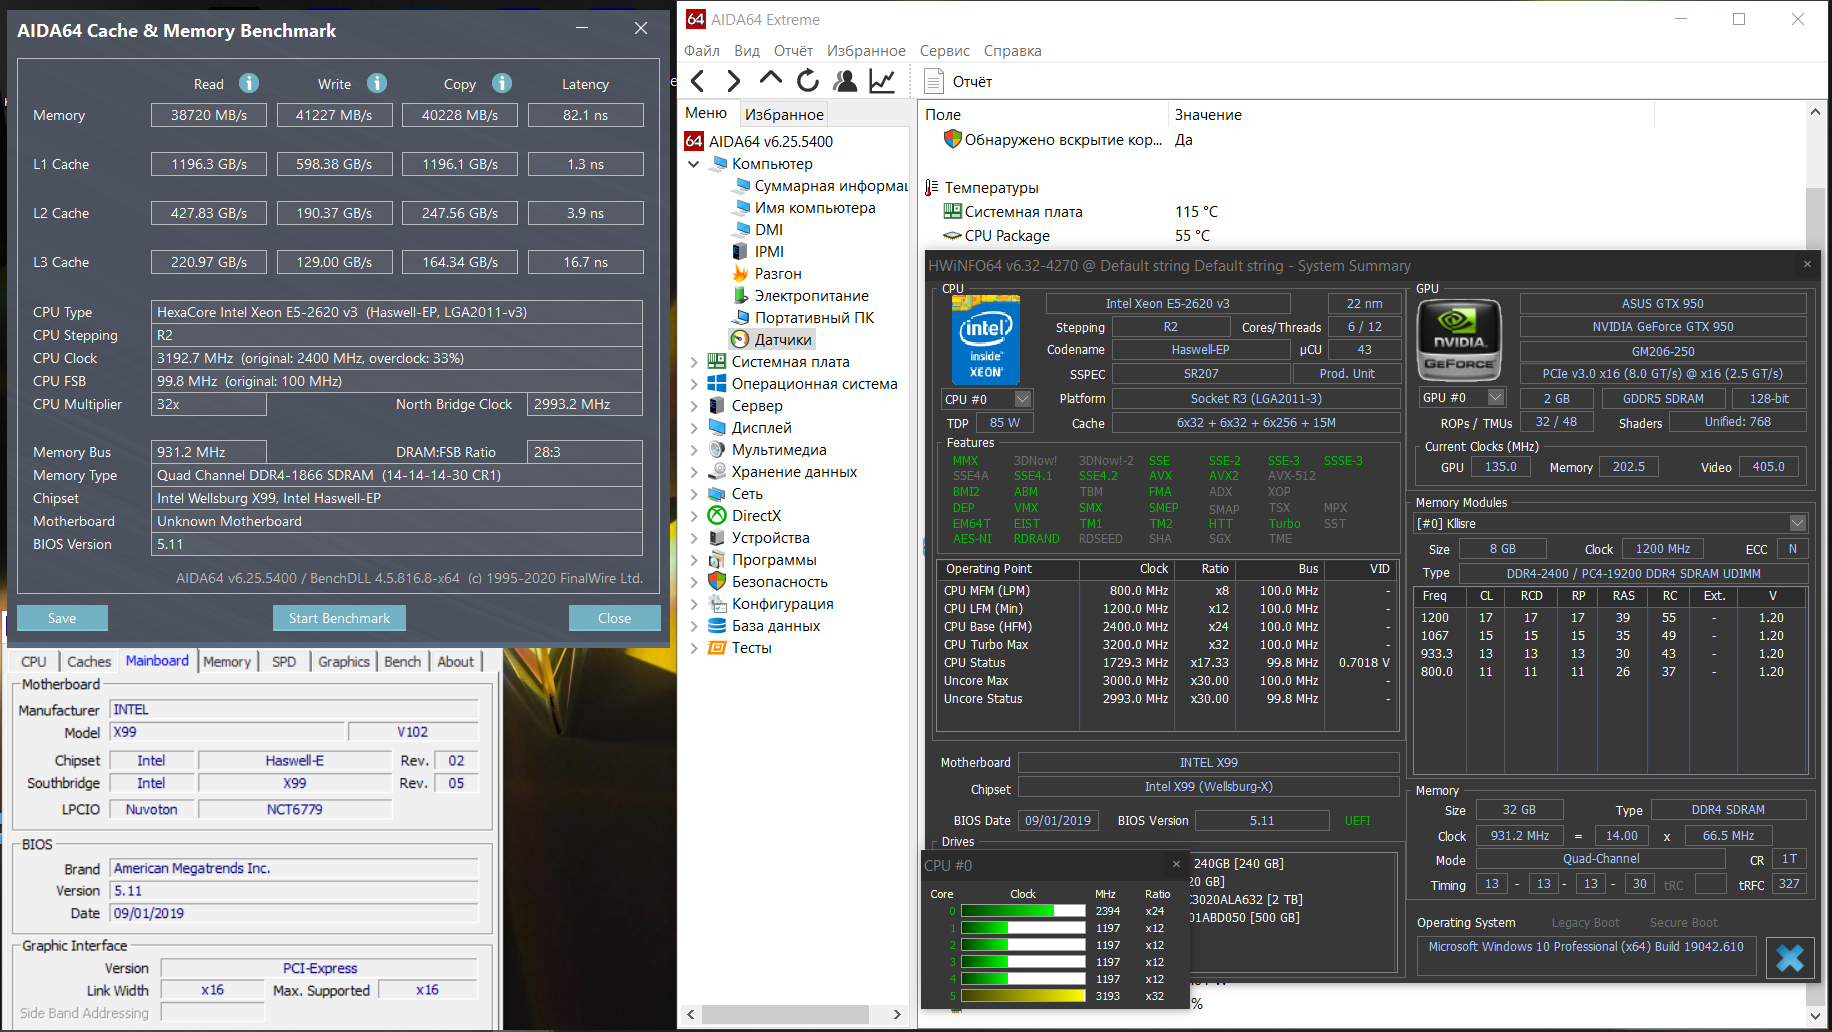Click the Поле column header

pyautogui.click(x=1043, y=115)
